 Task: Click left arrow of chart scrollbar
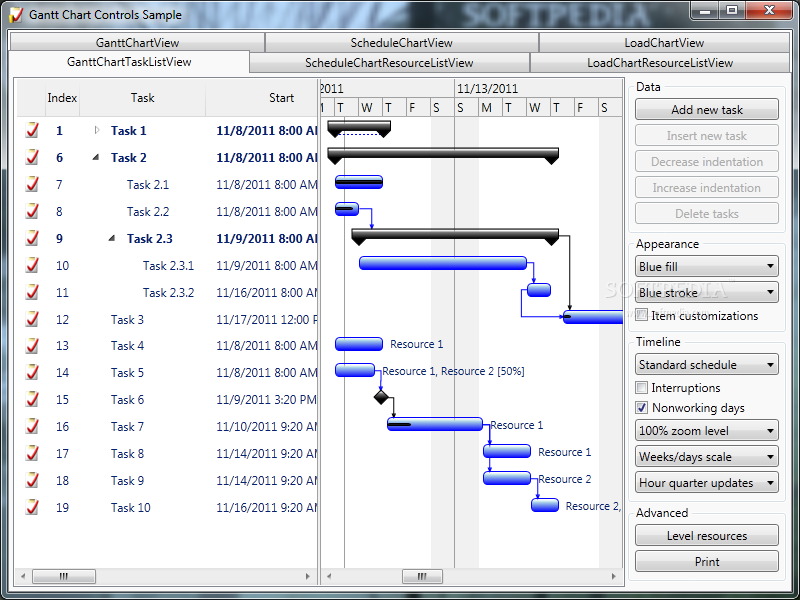(329, 577)
